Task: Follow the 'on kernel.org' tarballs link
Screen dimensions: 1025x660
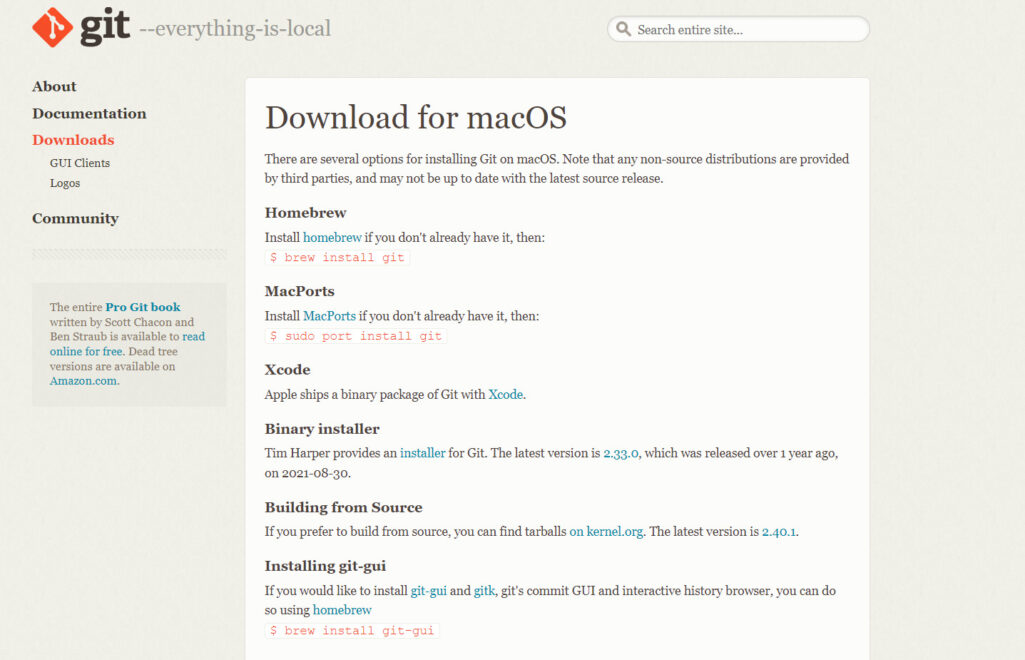Action: click(x=606, y=531)
